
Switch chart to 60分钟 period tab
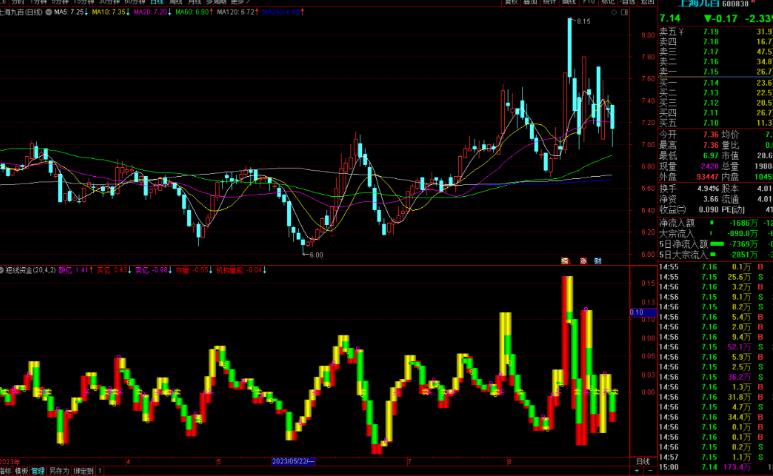[136, 2]
